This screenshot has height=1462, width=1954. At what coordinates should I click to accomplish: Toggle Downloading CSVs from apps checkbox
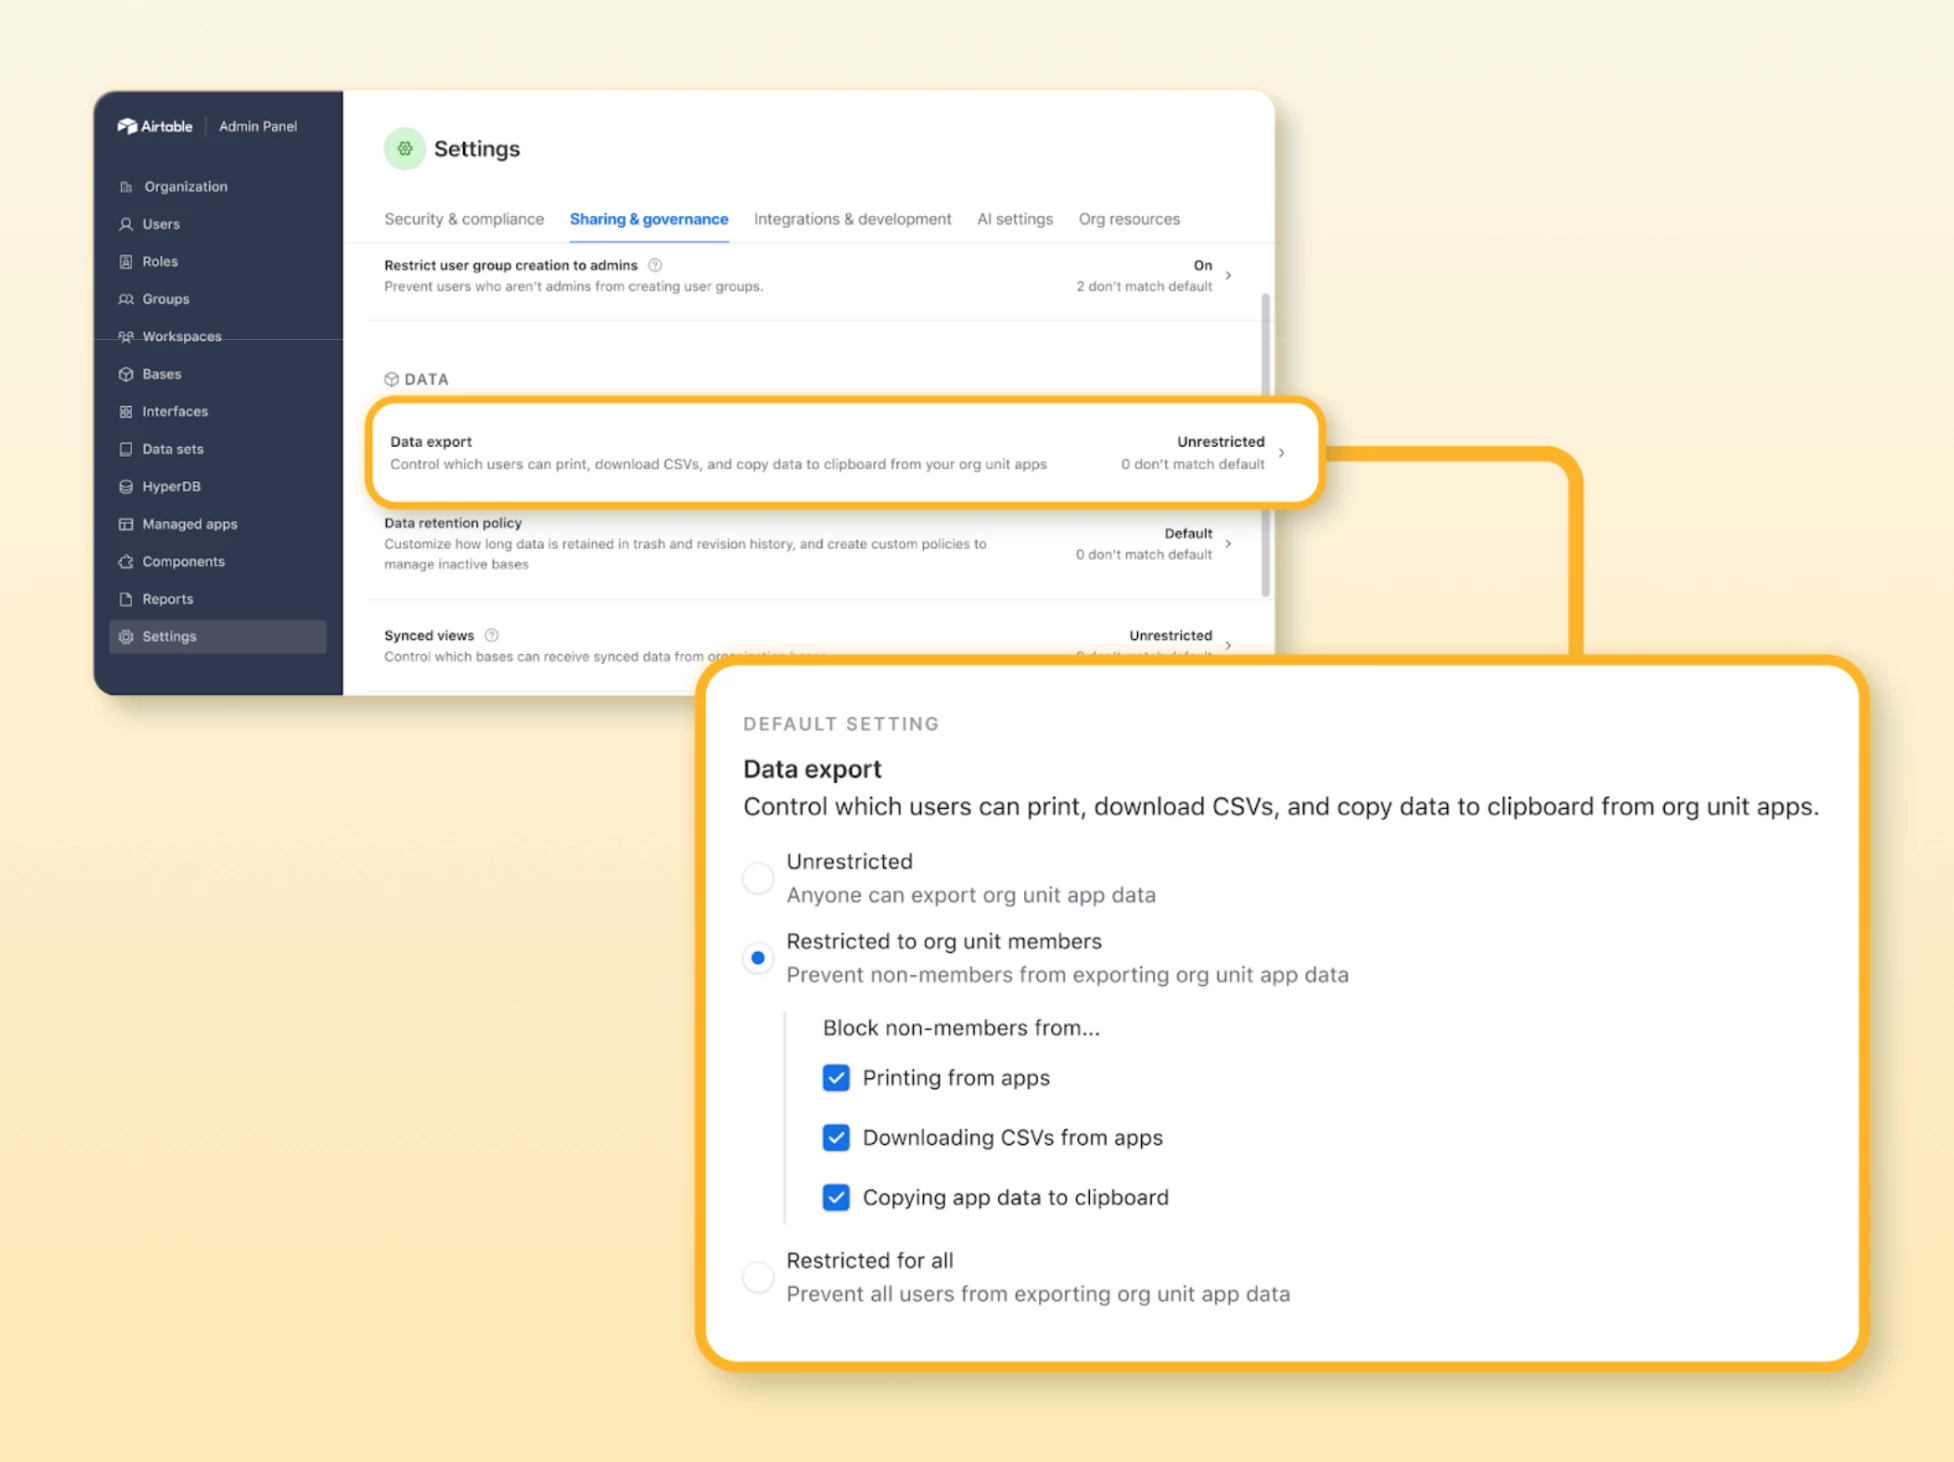(836, 1138)
